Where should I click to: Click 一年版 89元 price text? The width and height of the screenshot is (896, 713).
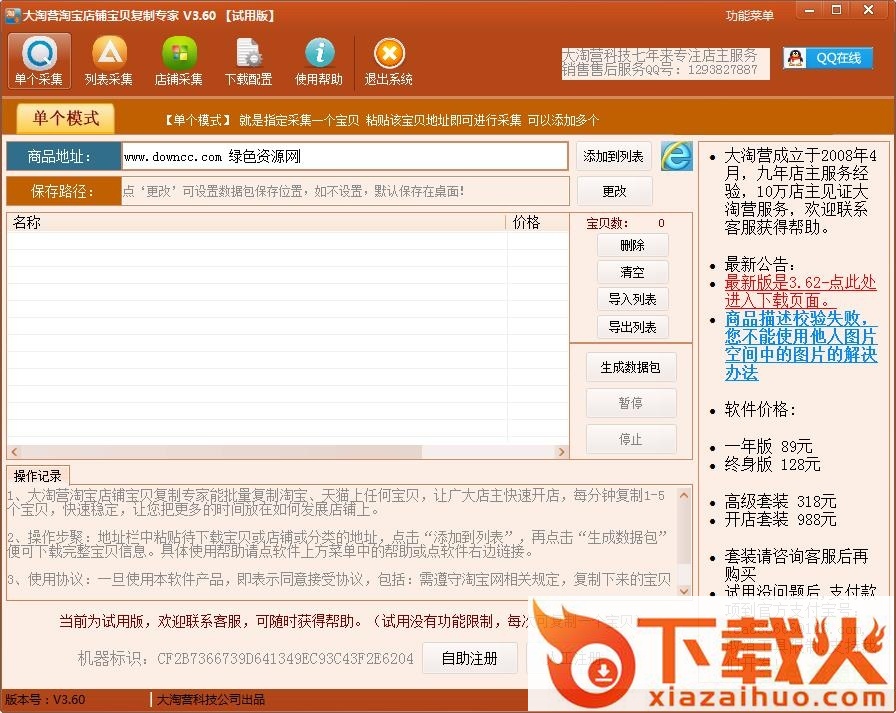(x=769, y=446)
